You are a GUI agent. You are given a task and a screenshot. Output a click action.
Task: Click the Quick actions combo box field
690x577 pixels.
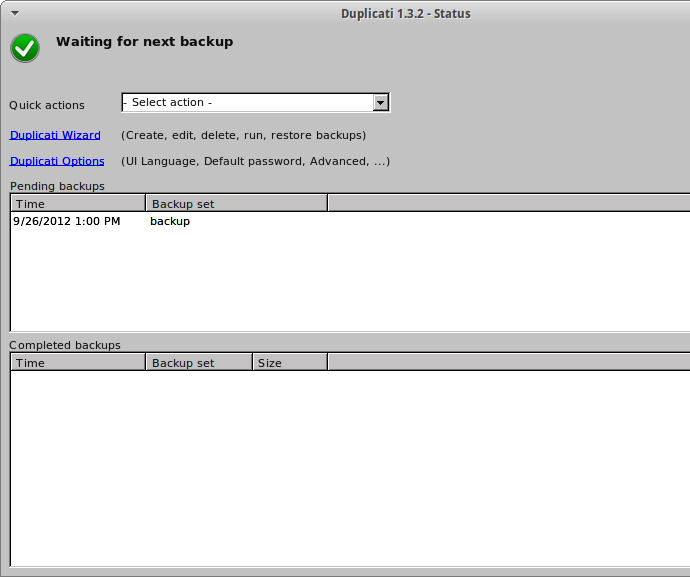255,103
